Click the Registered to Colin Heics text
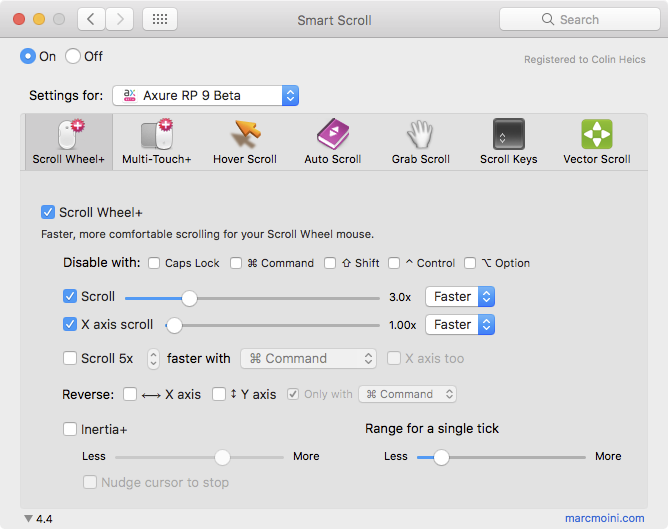This screenshot has height=529, width=668. 584,60
